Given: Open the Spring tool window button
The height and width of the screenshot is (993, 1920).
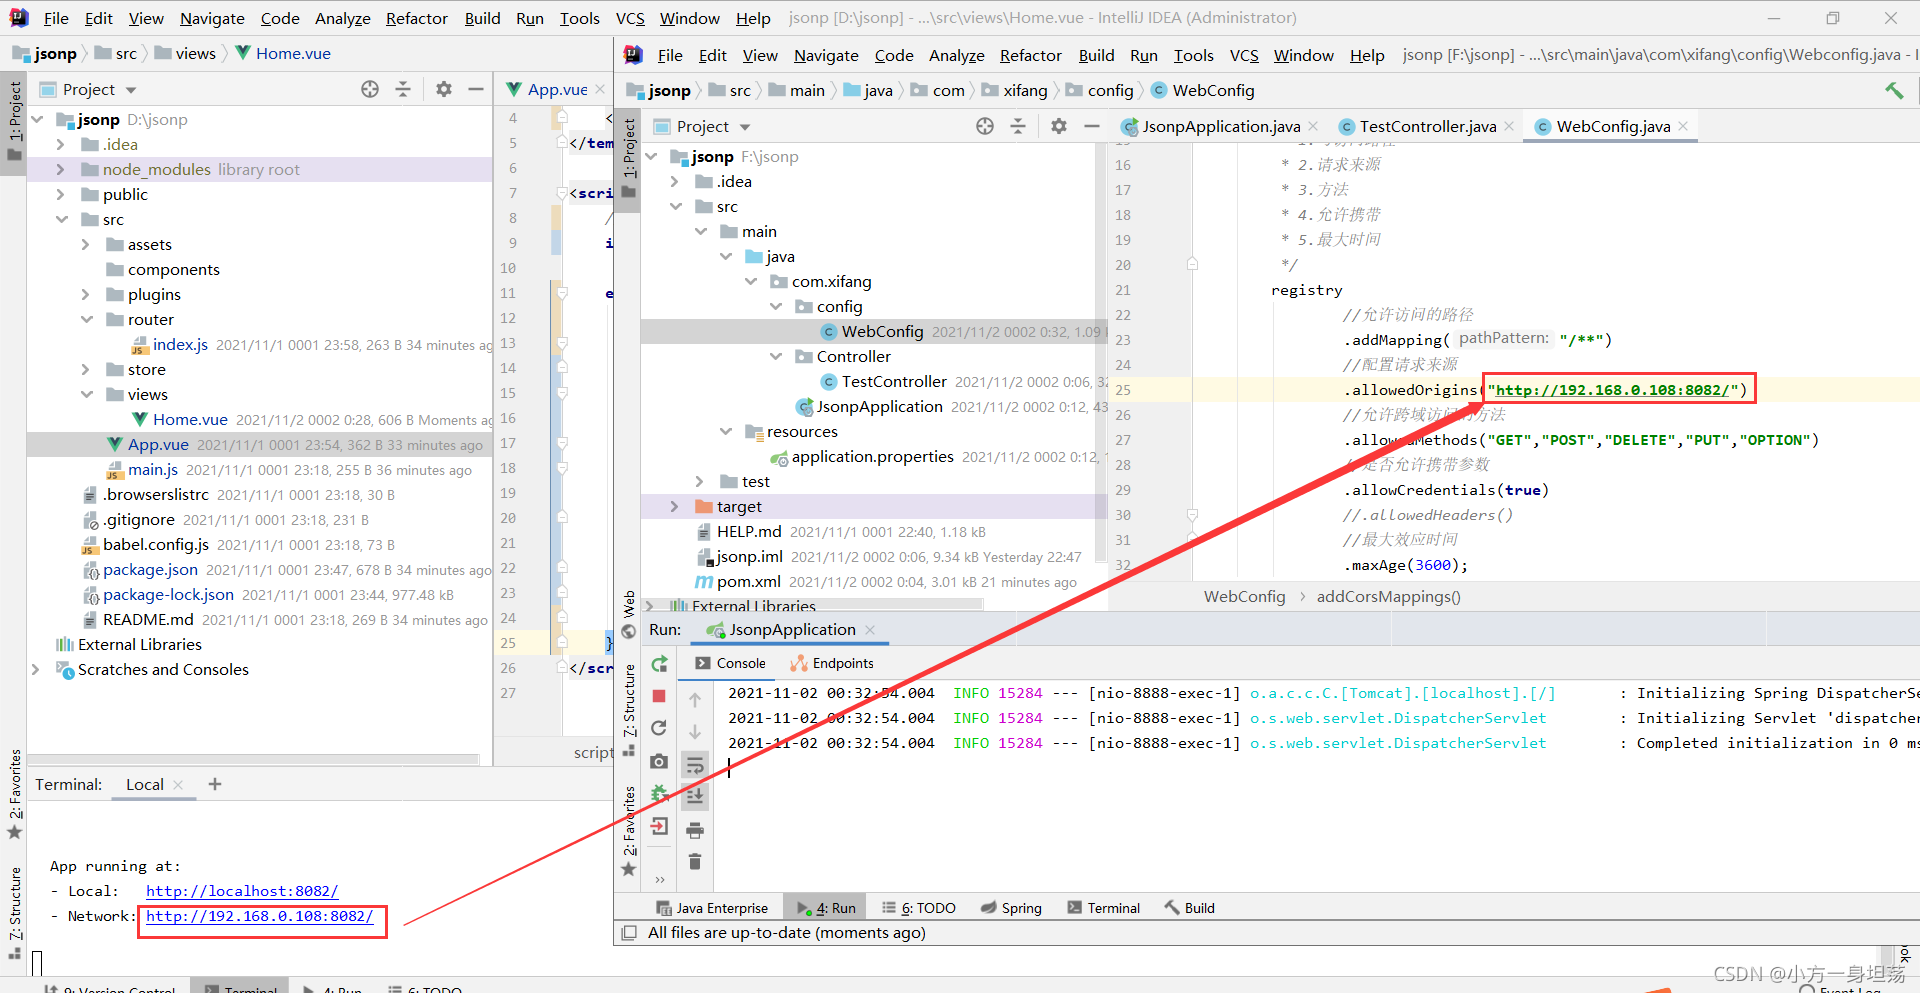Looking at the screenshot, I should [1011, 908].
